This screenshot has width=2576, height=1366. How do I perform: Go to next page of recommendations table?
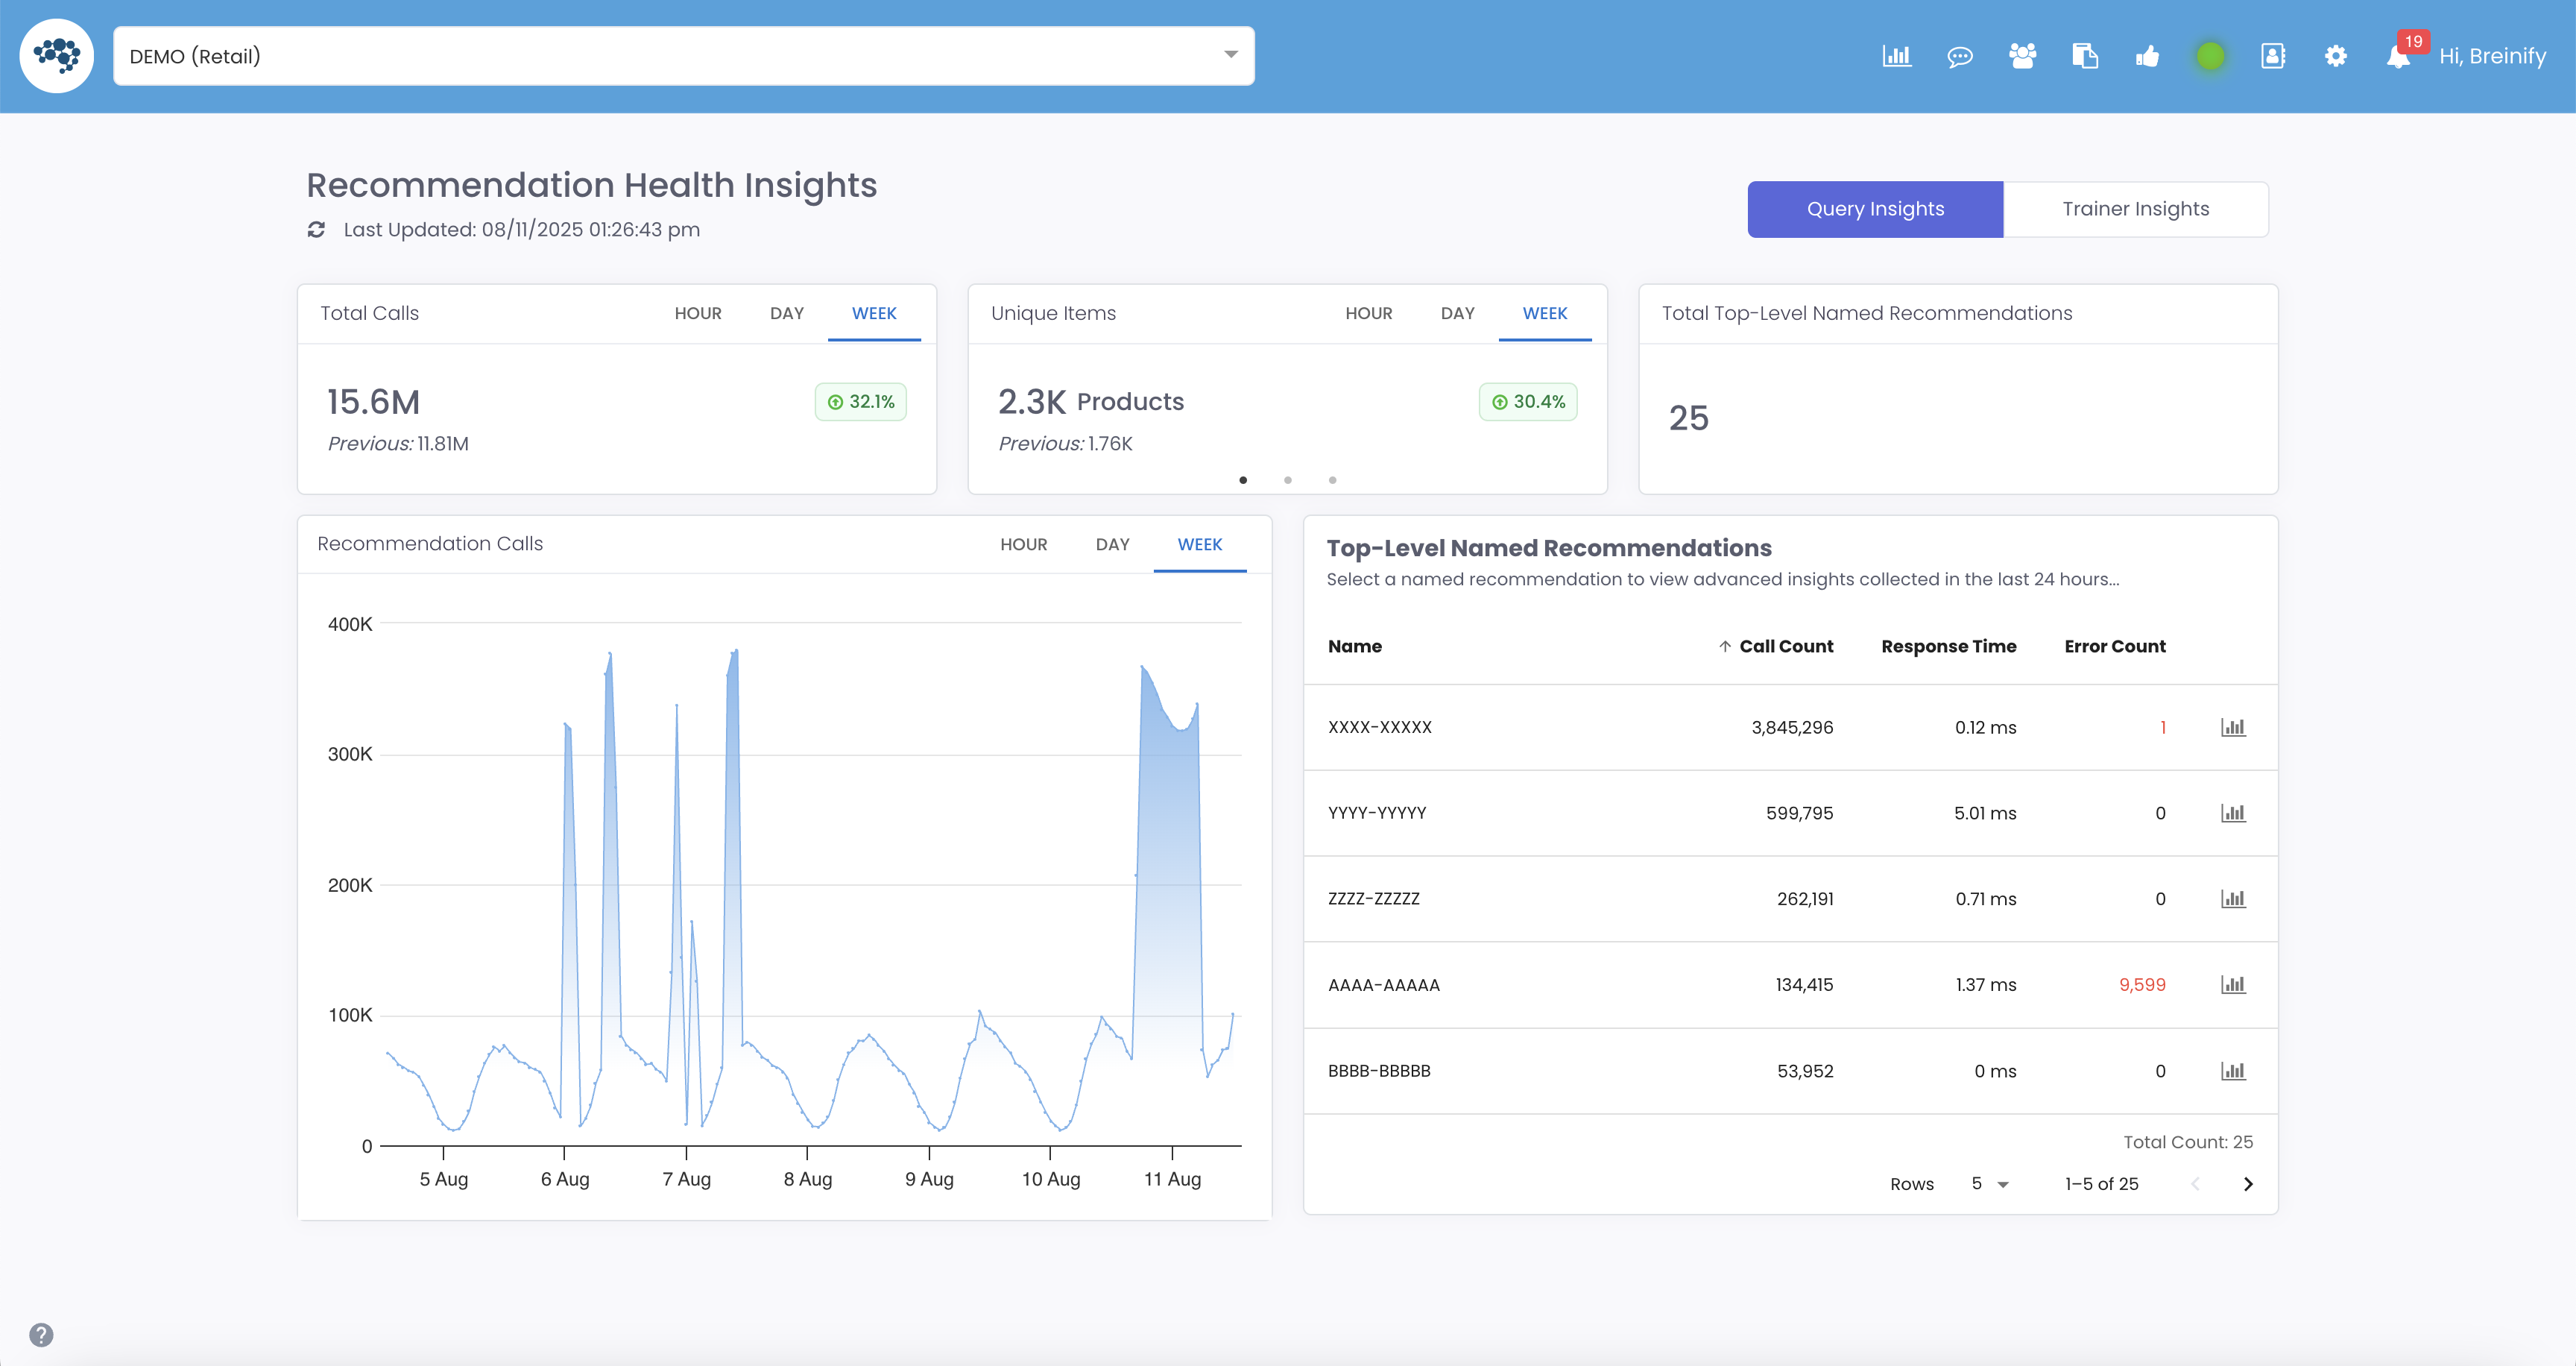2248,1184
